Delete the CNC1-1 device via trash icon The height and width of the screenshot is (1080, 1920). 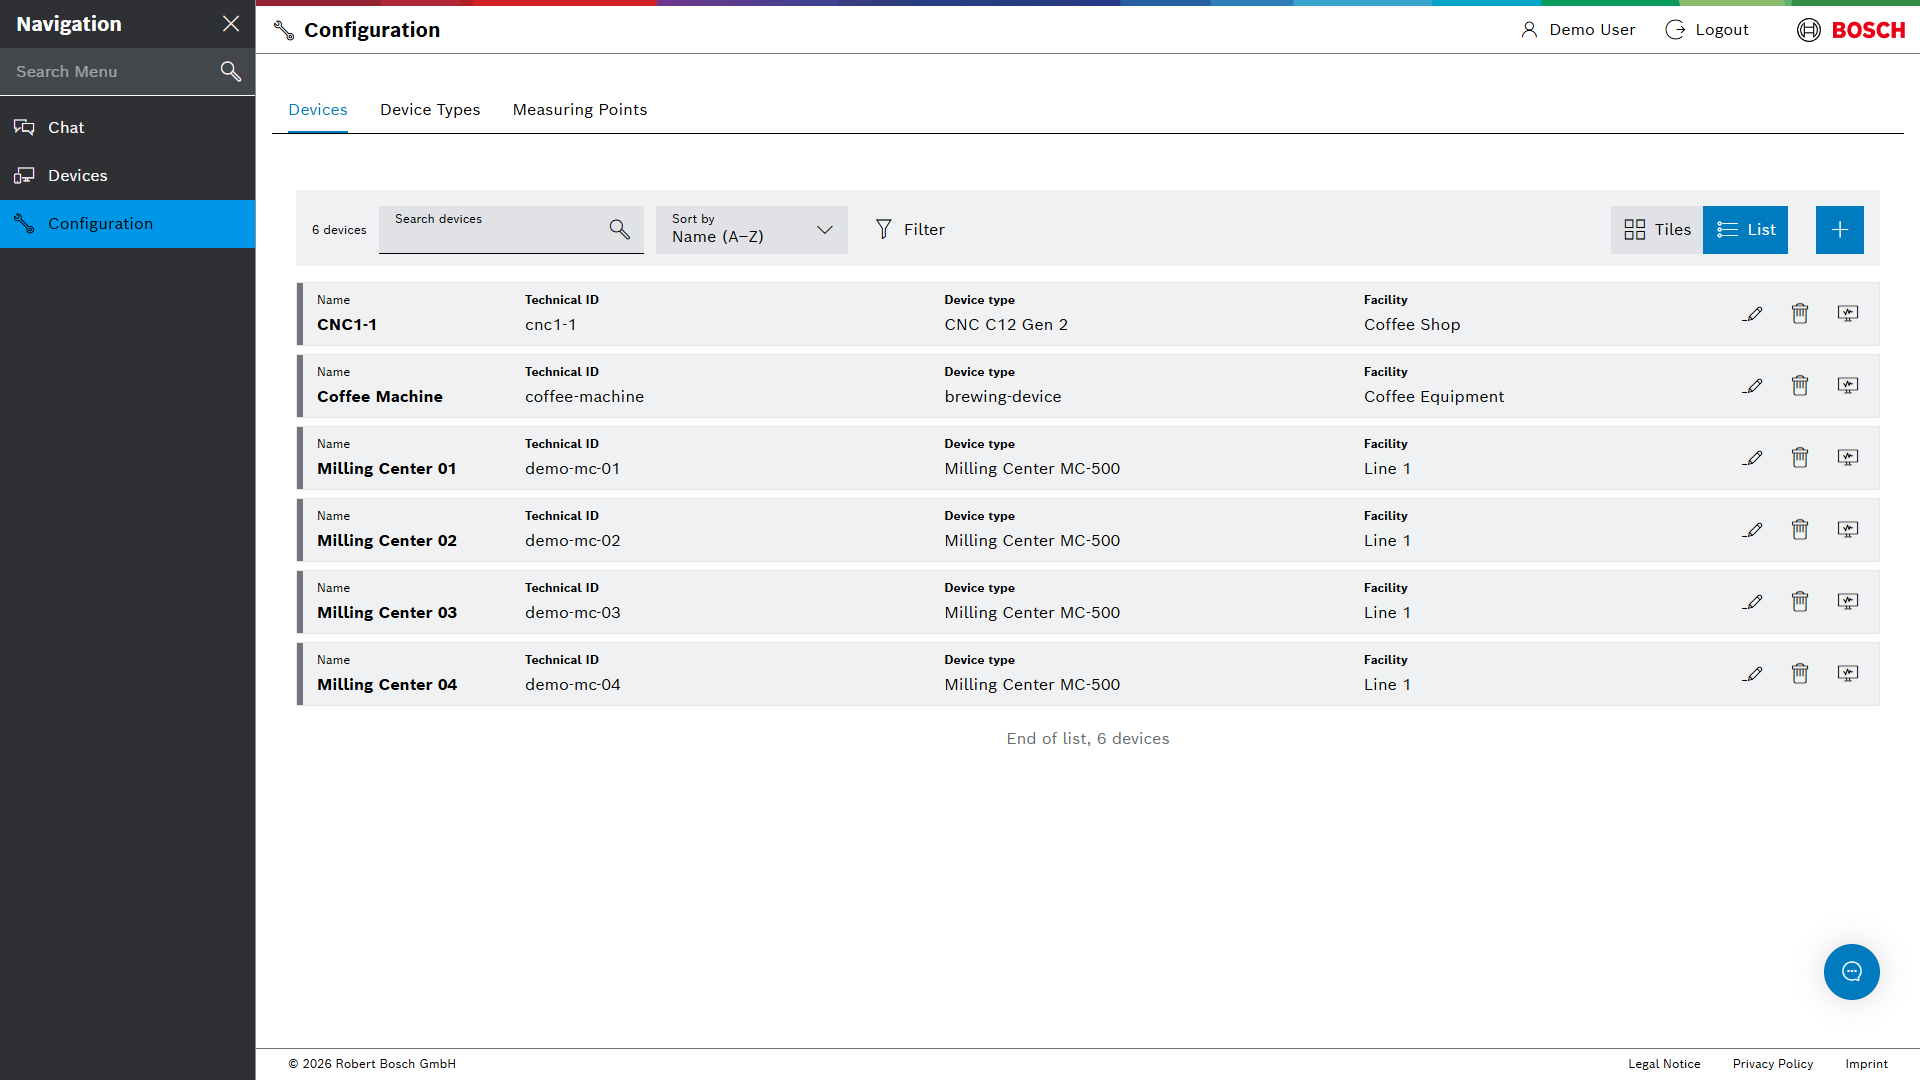(1800, 314)
